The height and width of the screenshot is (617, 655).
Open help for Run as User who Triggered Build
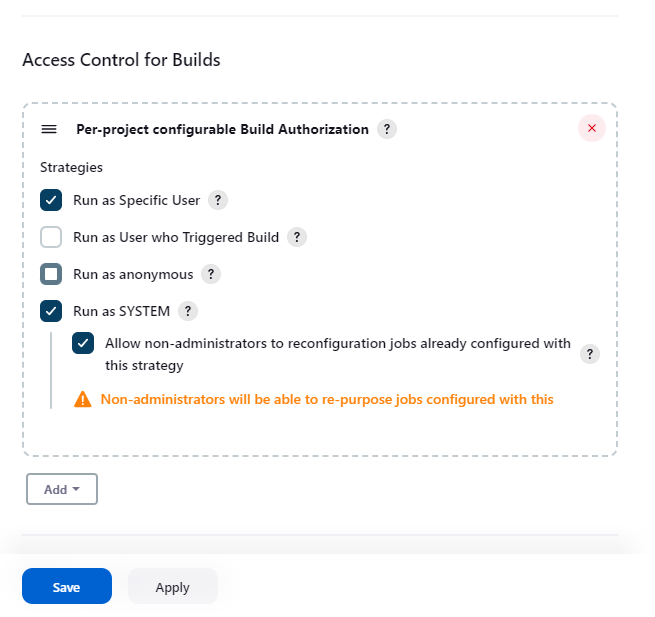tap(297, 237)
